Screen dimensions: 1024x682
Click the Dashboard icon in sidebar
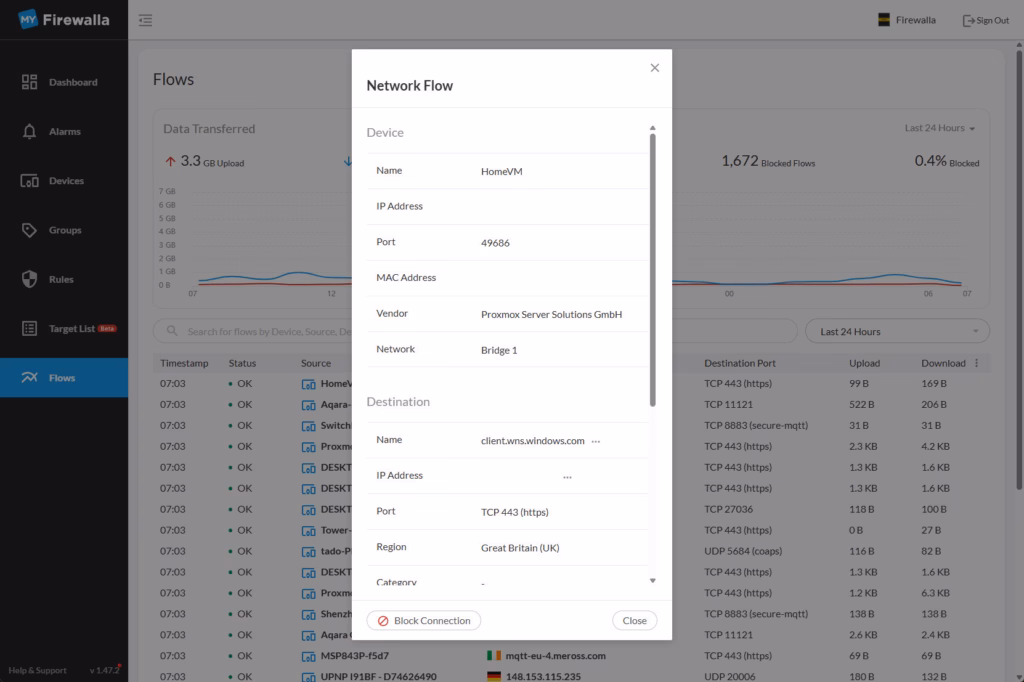click(x=29, y=82)
